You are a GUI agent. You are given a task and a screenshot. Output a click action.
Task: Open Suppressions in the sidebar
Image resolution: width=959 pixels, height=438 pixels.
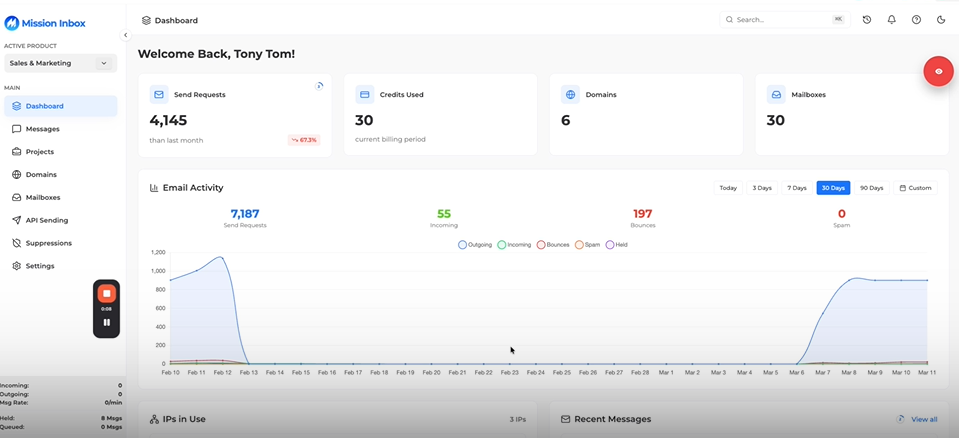click(61, 243)
